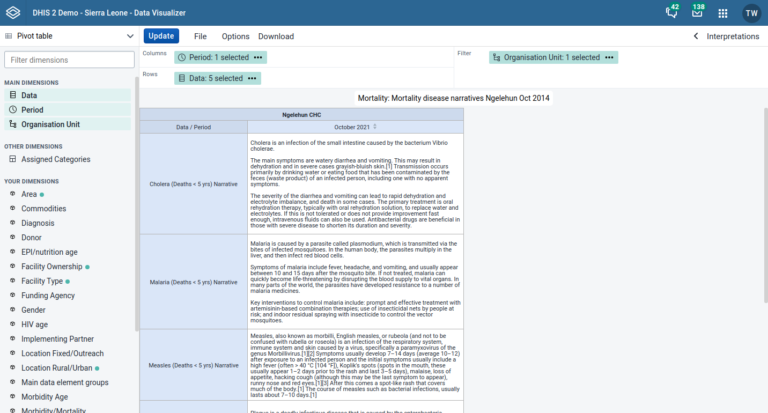768x413 pixels.
Task: Open the interpretations notification icon
Action: [x=672, y=13]
